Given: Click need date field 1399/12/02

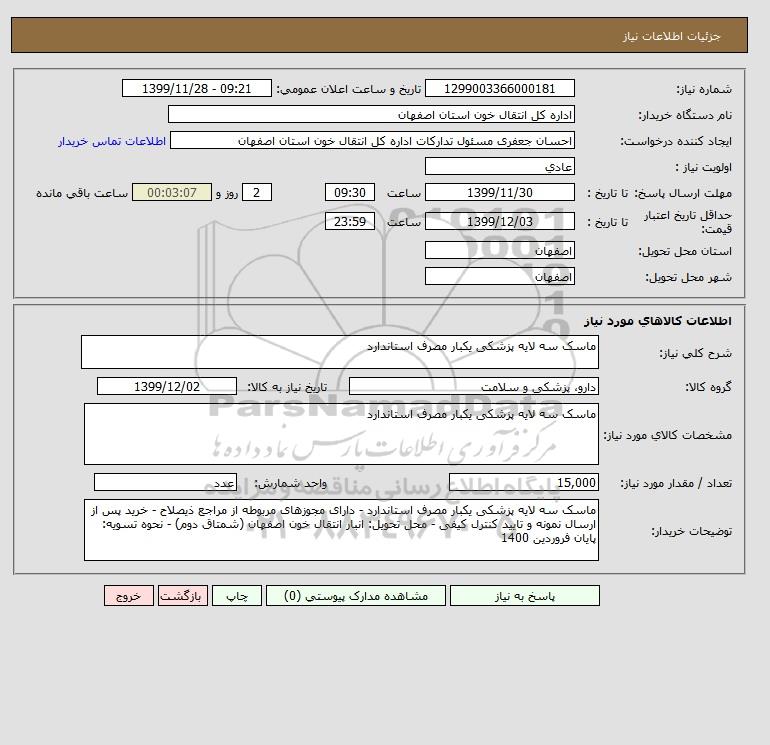Looking at the screenshot, I should tap(167, 386).
